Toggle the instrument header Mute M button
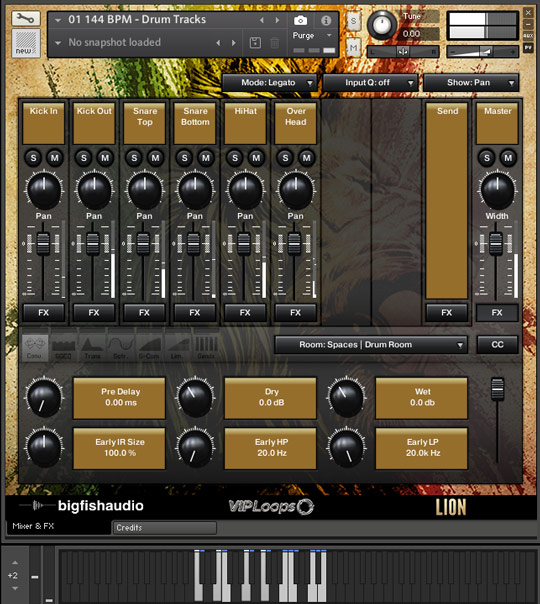This screenshot has height=604, width=540. click(353, 48)
